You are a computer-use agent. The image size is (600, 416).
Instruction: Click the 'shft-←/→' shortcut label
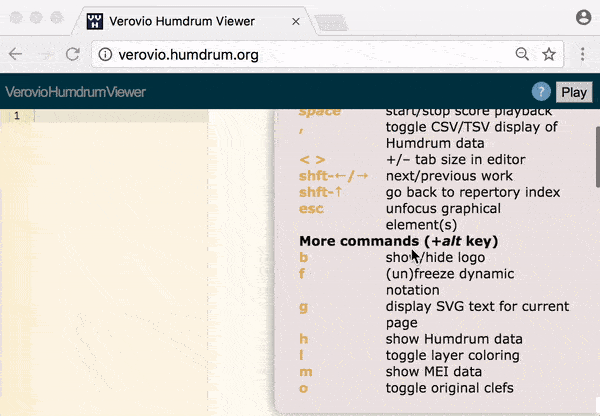(334, 176)
